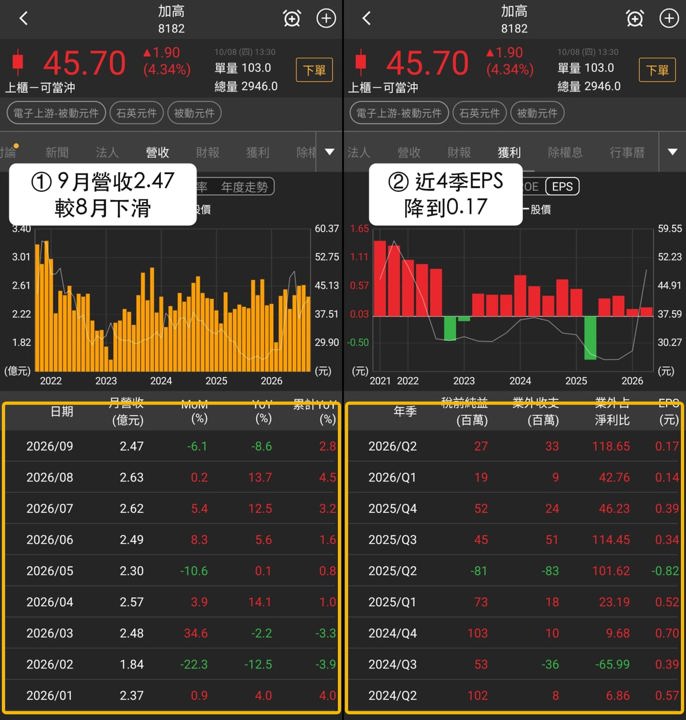Screen dimensions: 686x720
Task: Select the 電子上游-被動元件 tag in right panel
Action: [x=399, y=113]
